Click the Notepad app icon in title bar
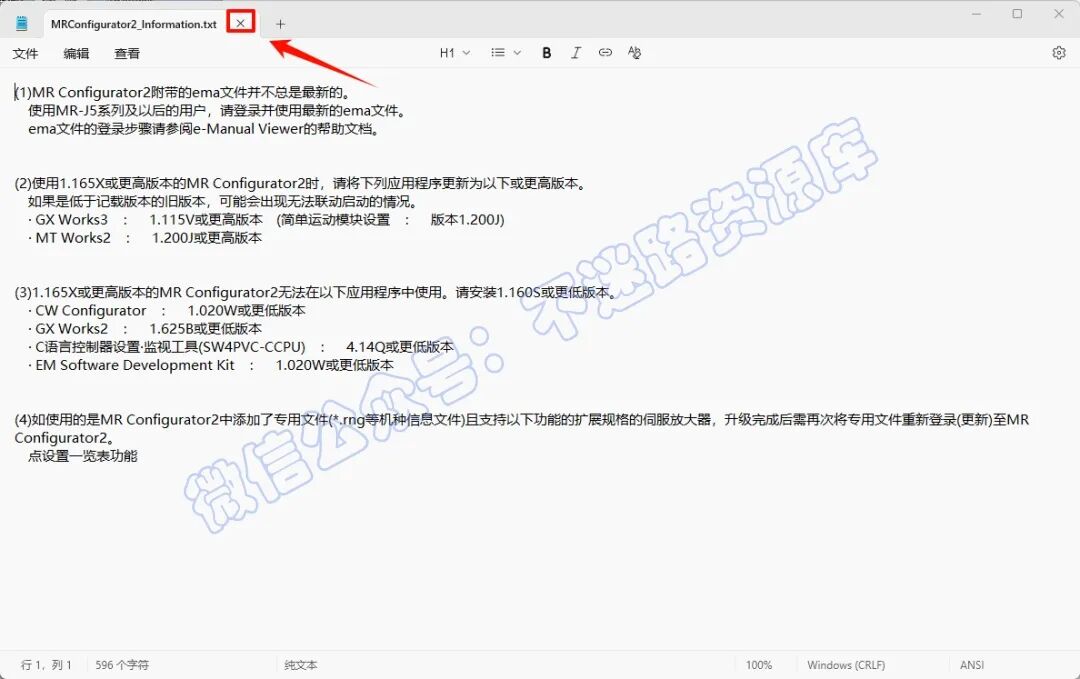Screen dimensions: 1080x679 [x=21, y=23]
